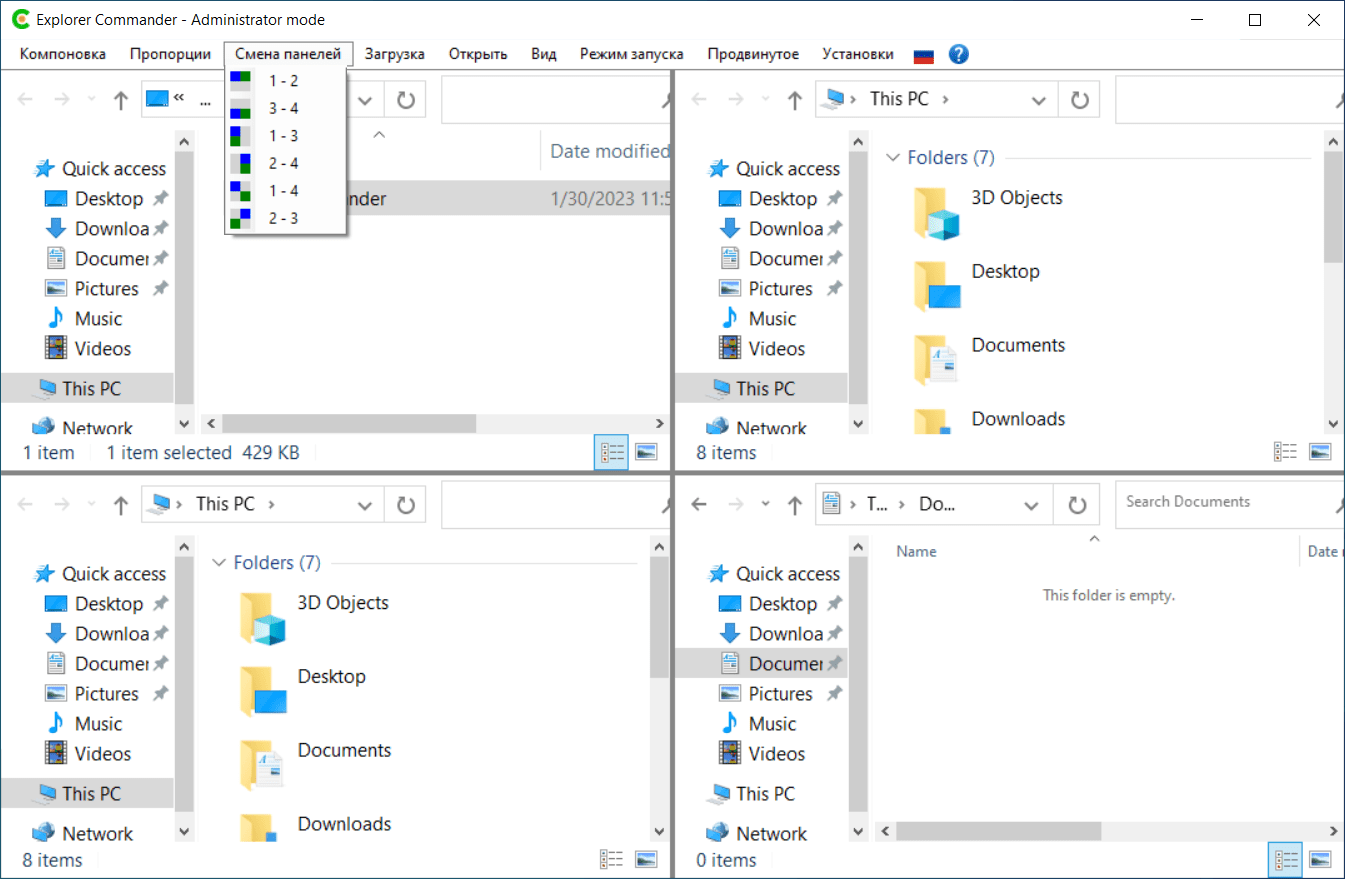Refresh the top-right pane
The image size is (1345, 879).
1079,100
